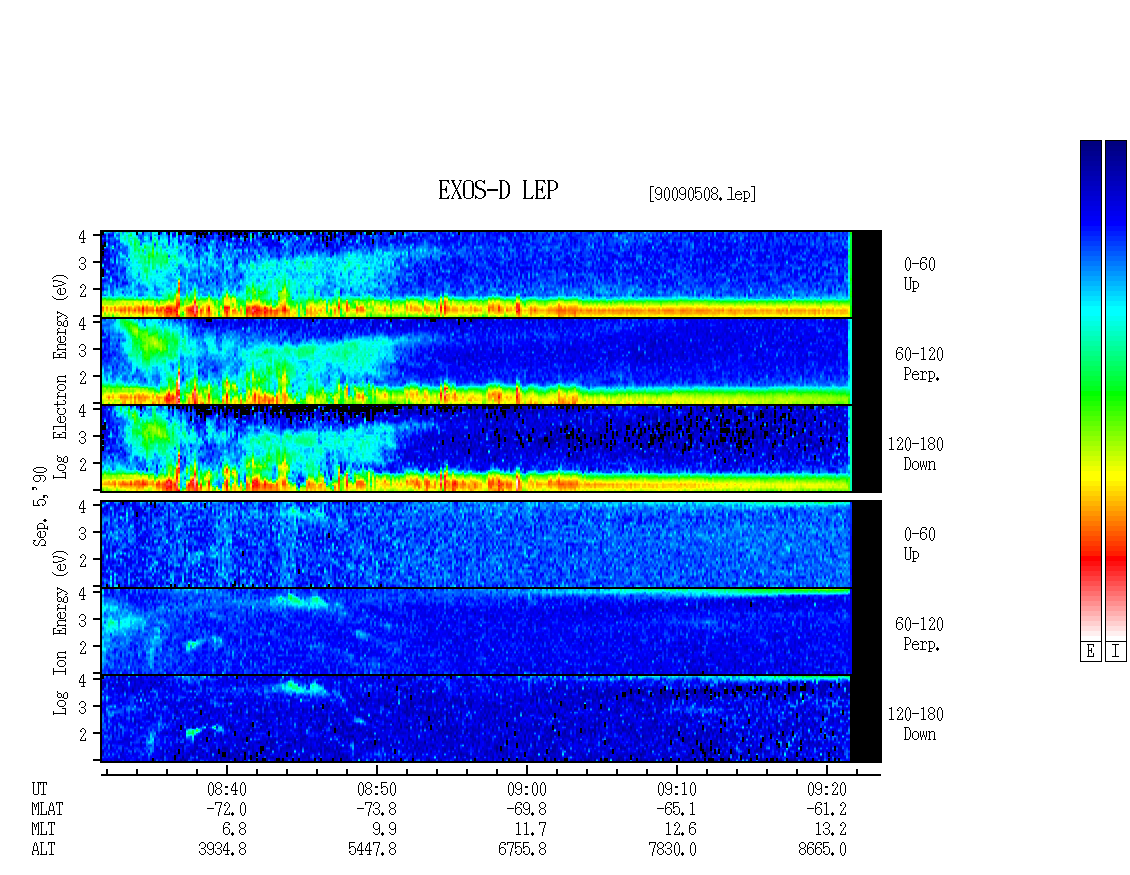Click the ALT value 5447.8
The height and width of the screenshot is (875, 1130).
(x=373, y=850)
